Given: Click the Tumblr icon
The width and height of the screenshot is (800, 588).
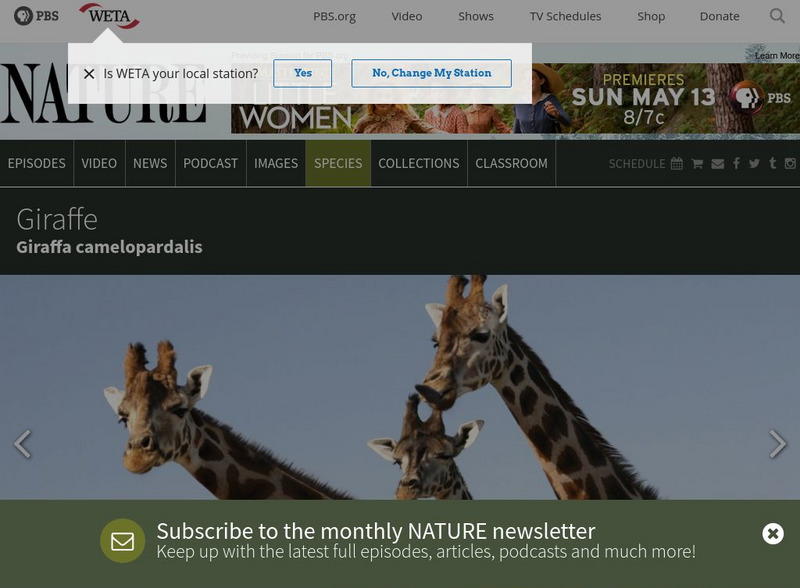Looking at the screenshot, I should [x=772, y=163].
